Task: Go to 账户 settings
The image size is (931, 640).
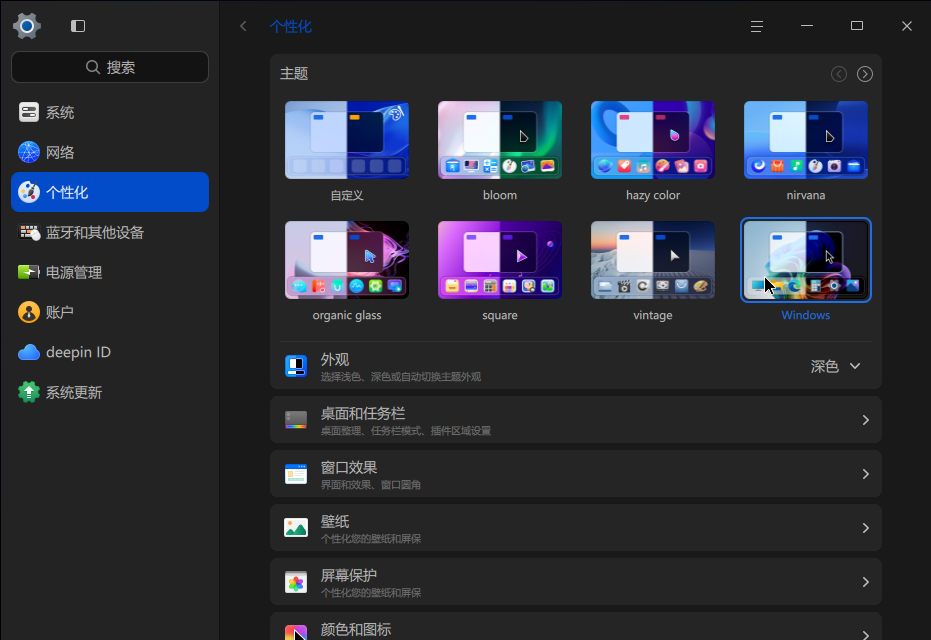Action: point(110,312)
